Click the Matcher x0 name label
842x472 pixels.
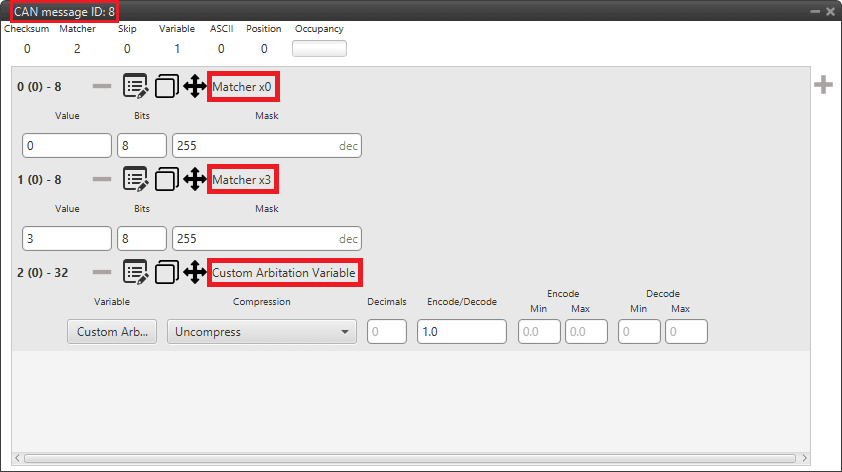pyautogui.click(x=242, y=87)
